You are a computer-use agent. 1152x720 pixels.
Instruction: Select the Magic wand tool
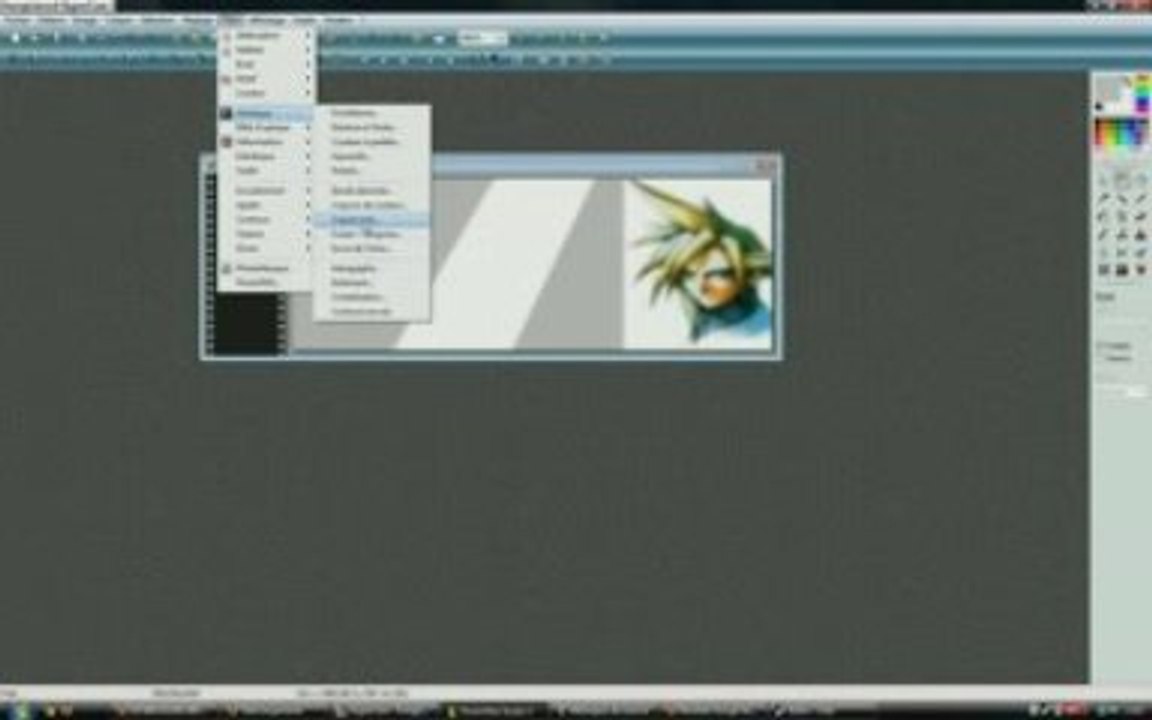pyautogui.click(x=1122, y=198)
